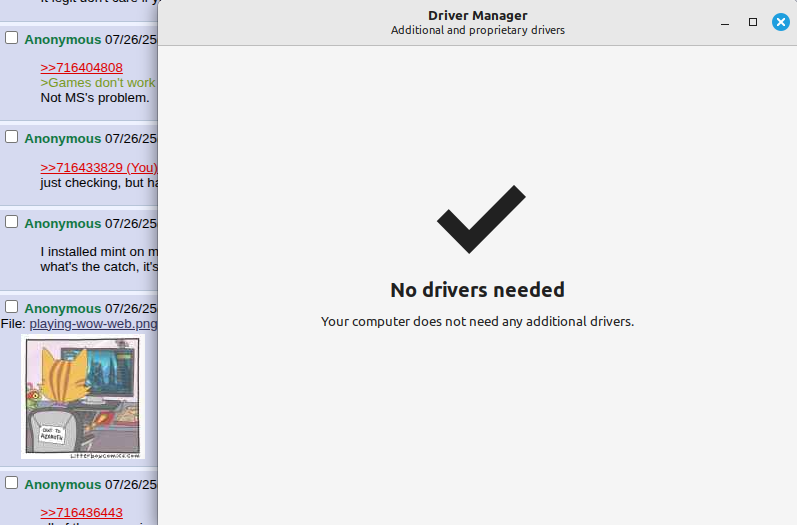Open quote link >>716433829 (You)
Viewport: 797px width, 525px height.
click(x=99, y=168)
